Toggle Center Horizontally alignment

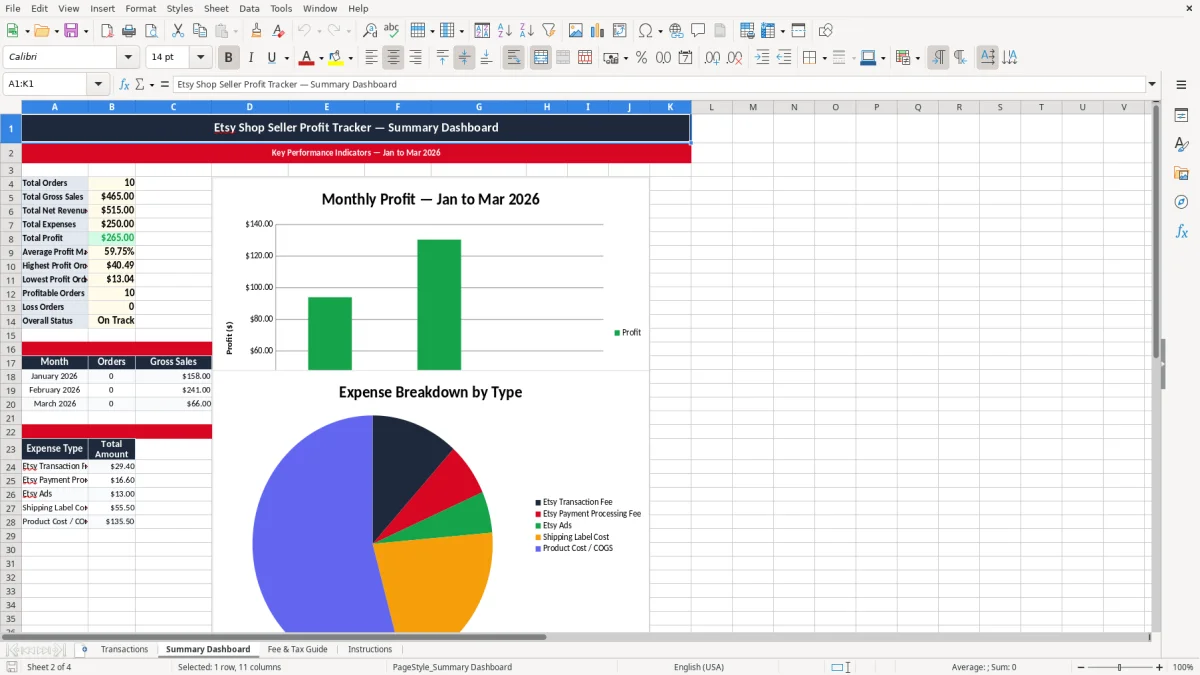pos(393,58)
